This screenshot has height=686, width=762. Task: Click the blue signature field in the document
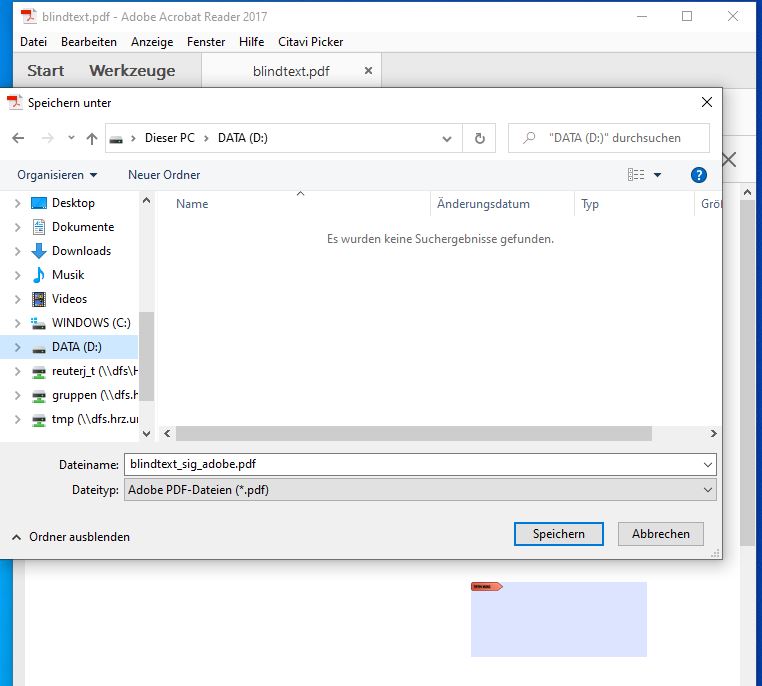click(558, 619)
